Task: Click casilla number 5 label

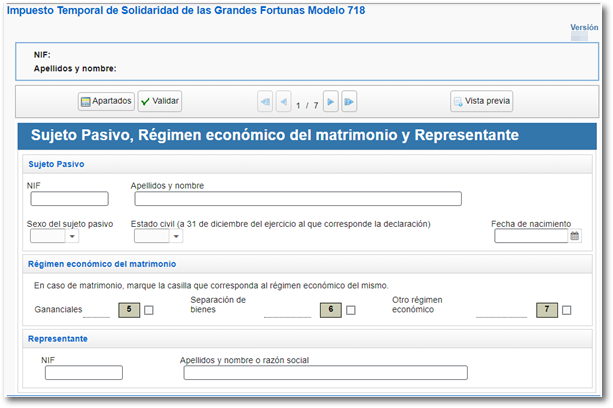Action: 129,310
